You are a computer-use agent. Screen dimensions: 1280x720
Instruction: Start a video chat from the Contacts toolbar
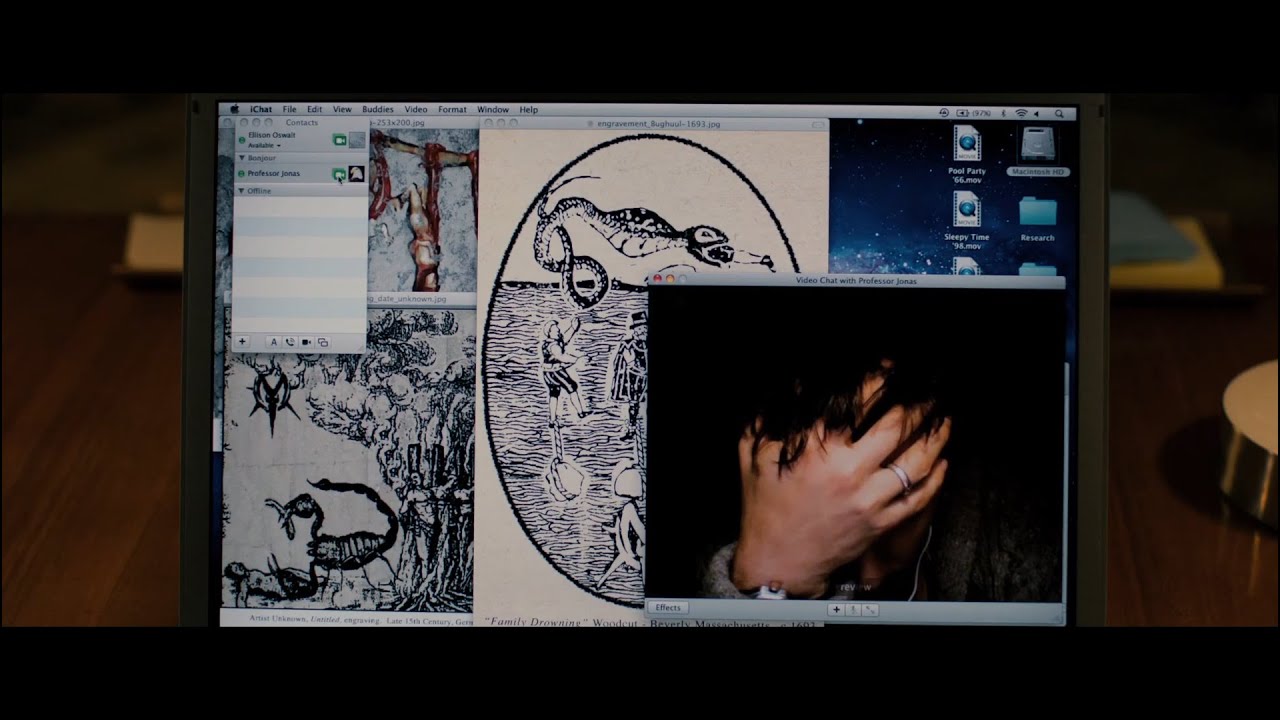(306, 342)
